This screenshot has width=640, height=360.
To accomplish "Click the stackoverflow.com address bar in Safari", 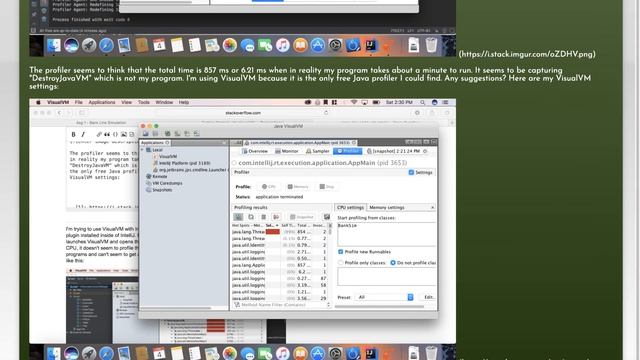I will [x=243, y=113].
